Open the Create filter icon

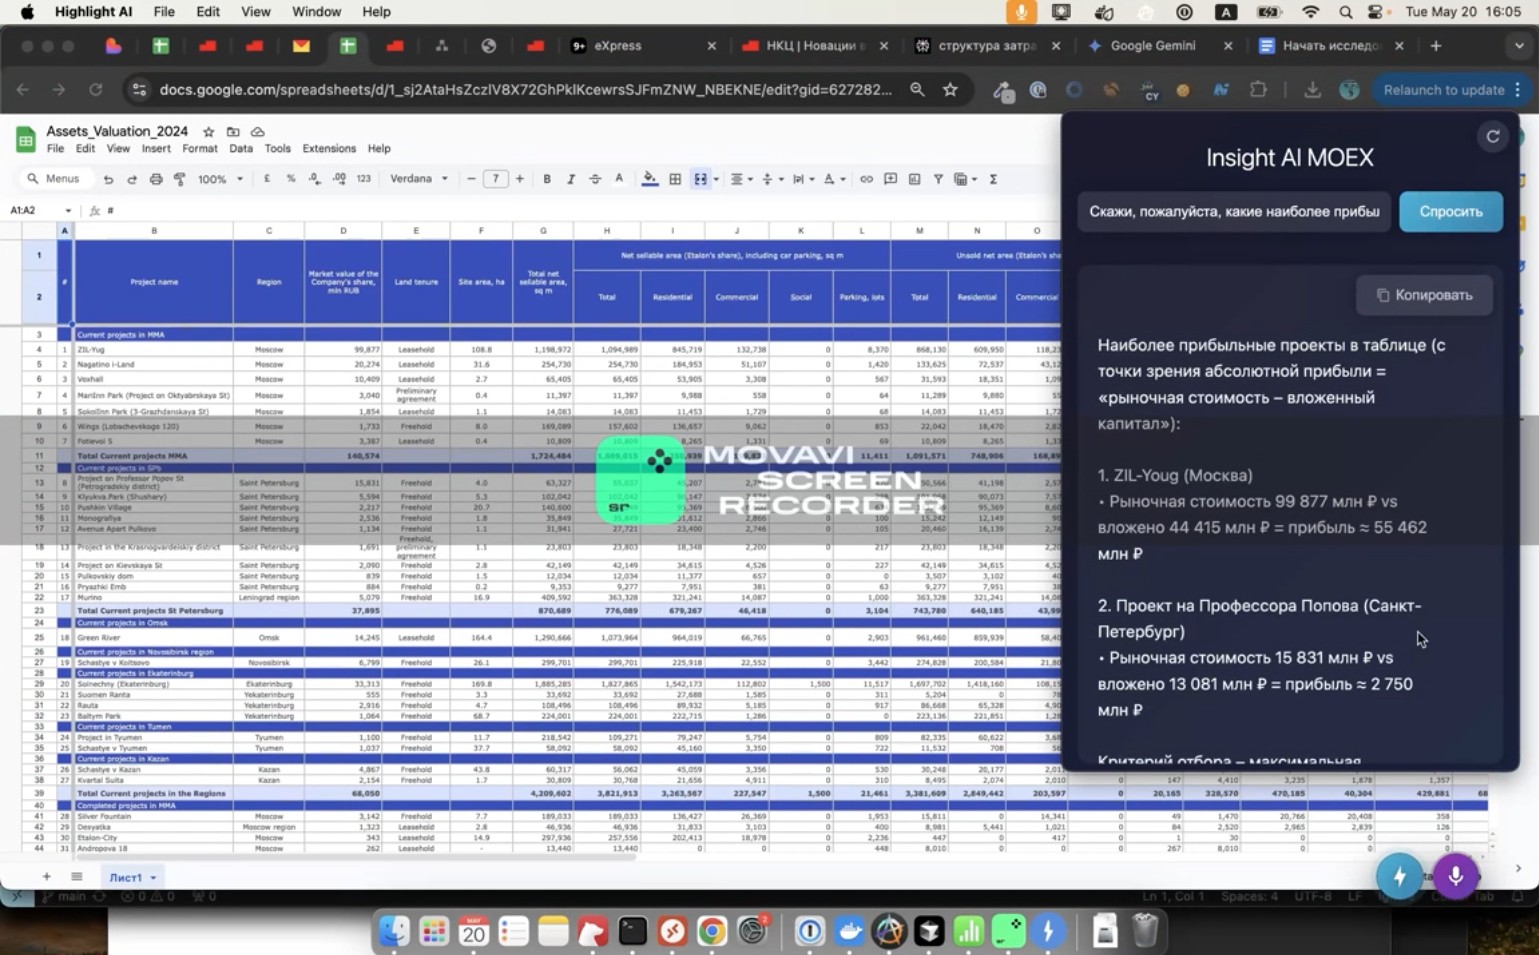click(938, 179)
